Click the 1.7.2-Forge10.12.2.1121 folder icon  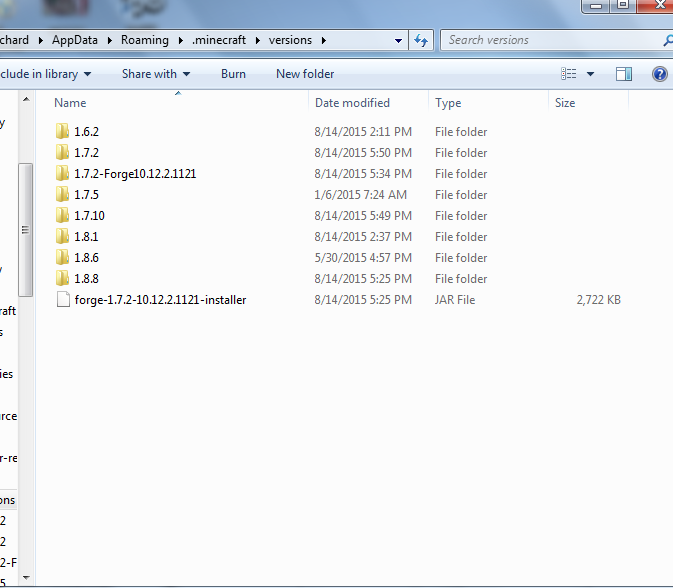pos(62,173)
